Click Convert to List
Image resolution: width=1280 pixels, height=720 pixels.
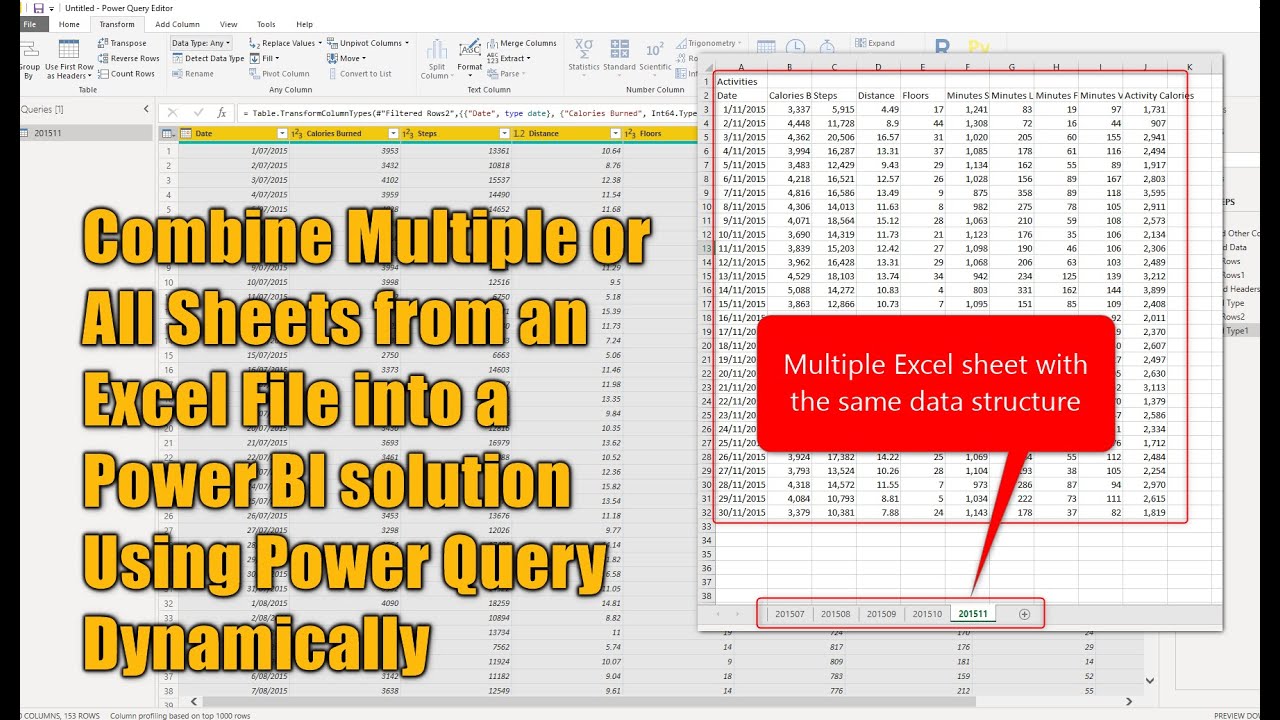click(x=359, y=73)
